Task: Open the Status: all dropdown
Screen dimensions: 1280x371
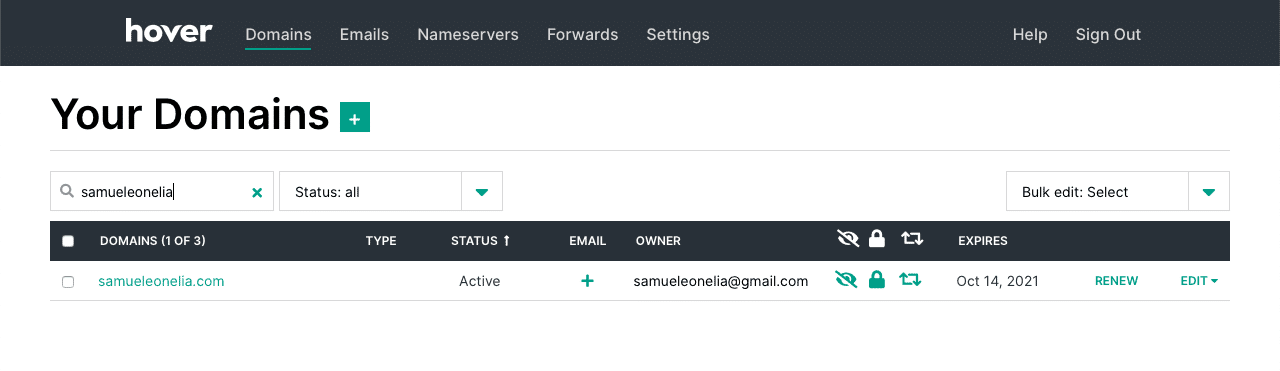Action: click(391, 191)
